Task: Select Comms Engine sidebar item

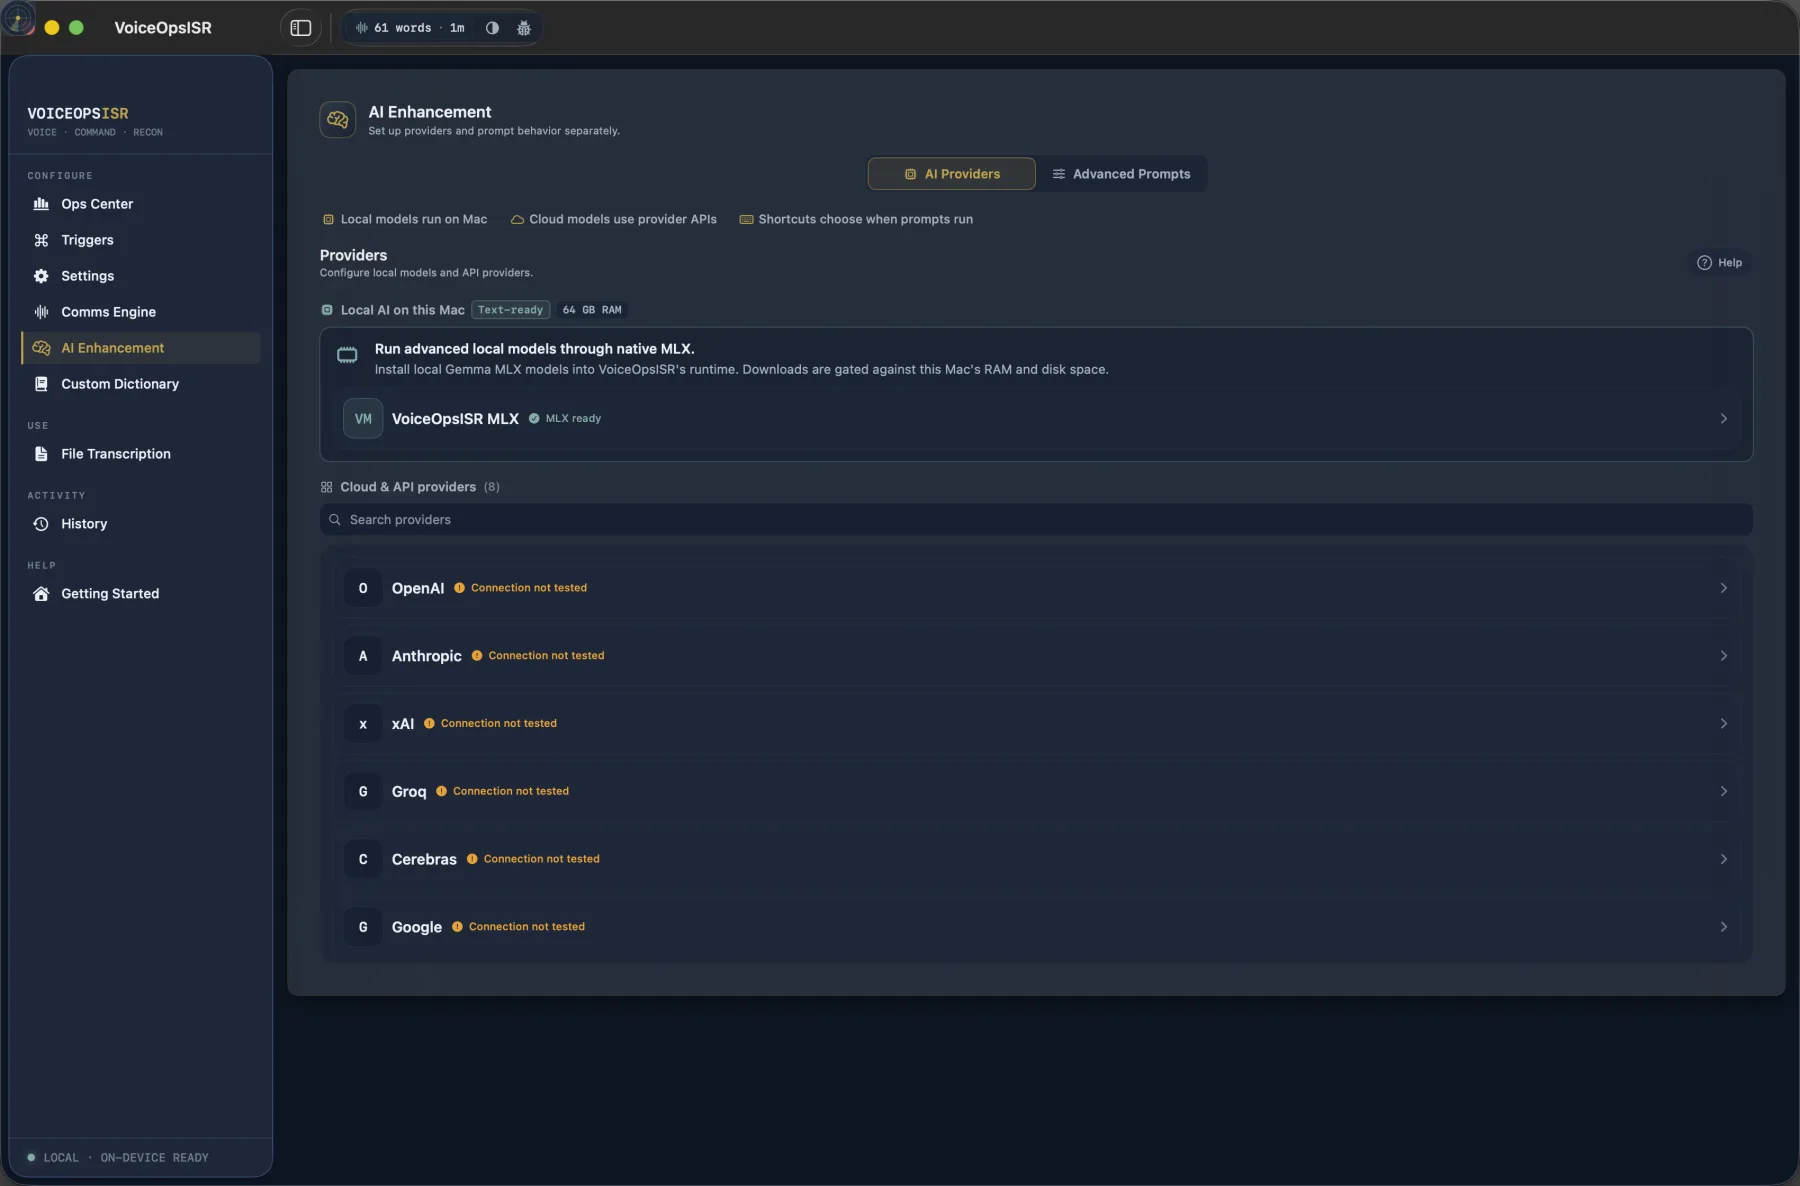Action: coord(140,312)
